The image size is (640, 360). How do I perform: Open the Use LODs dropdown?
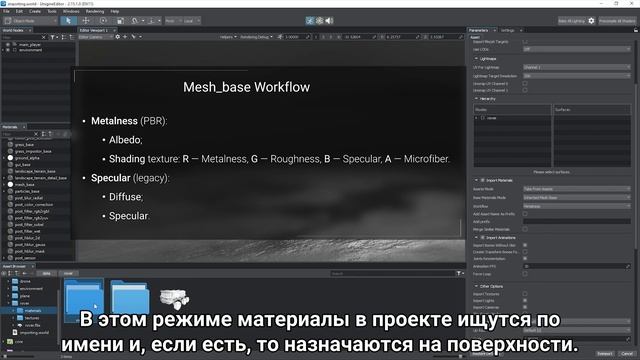pos(577,49)
